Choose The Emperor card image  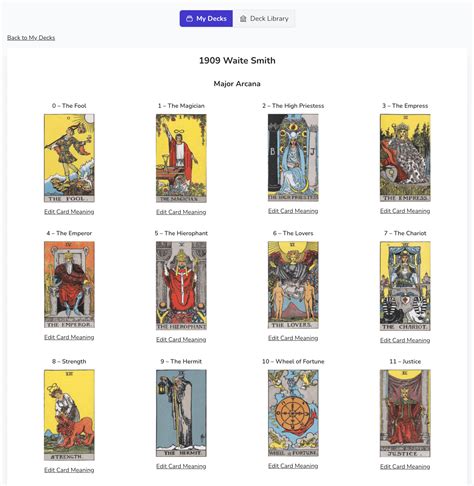coord(69,285)
